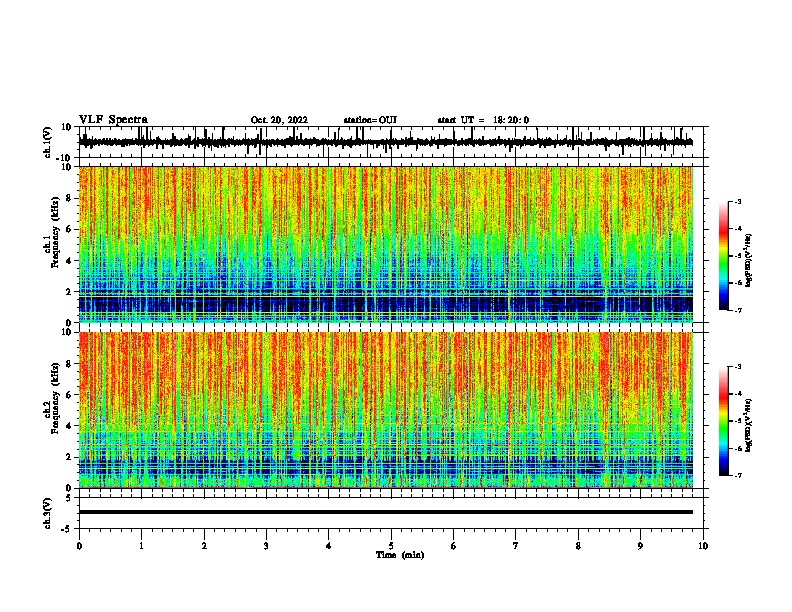Click the 'Time (min)' axis label
This screenshot has height=612, width=792.
pyautogui.click(x=400, y=555)
